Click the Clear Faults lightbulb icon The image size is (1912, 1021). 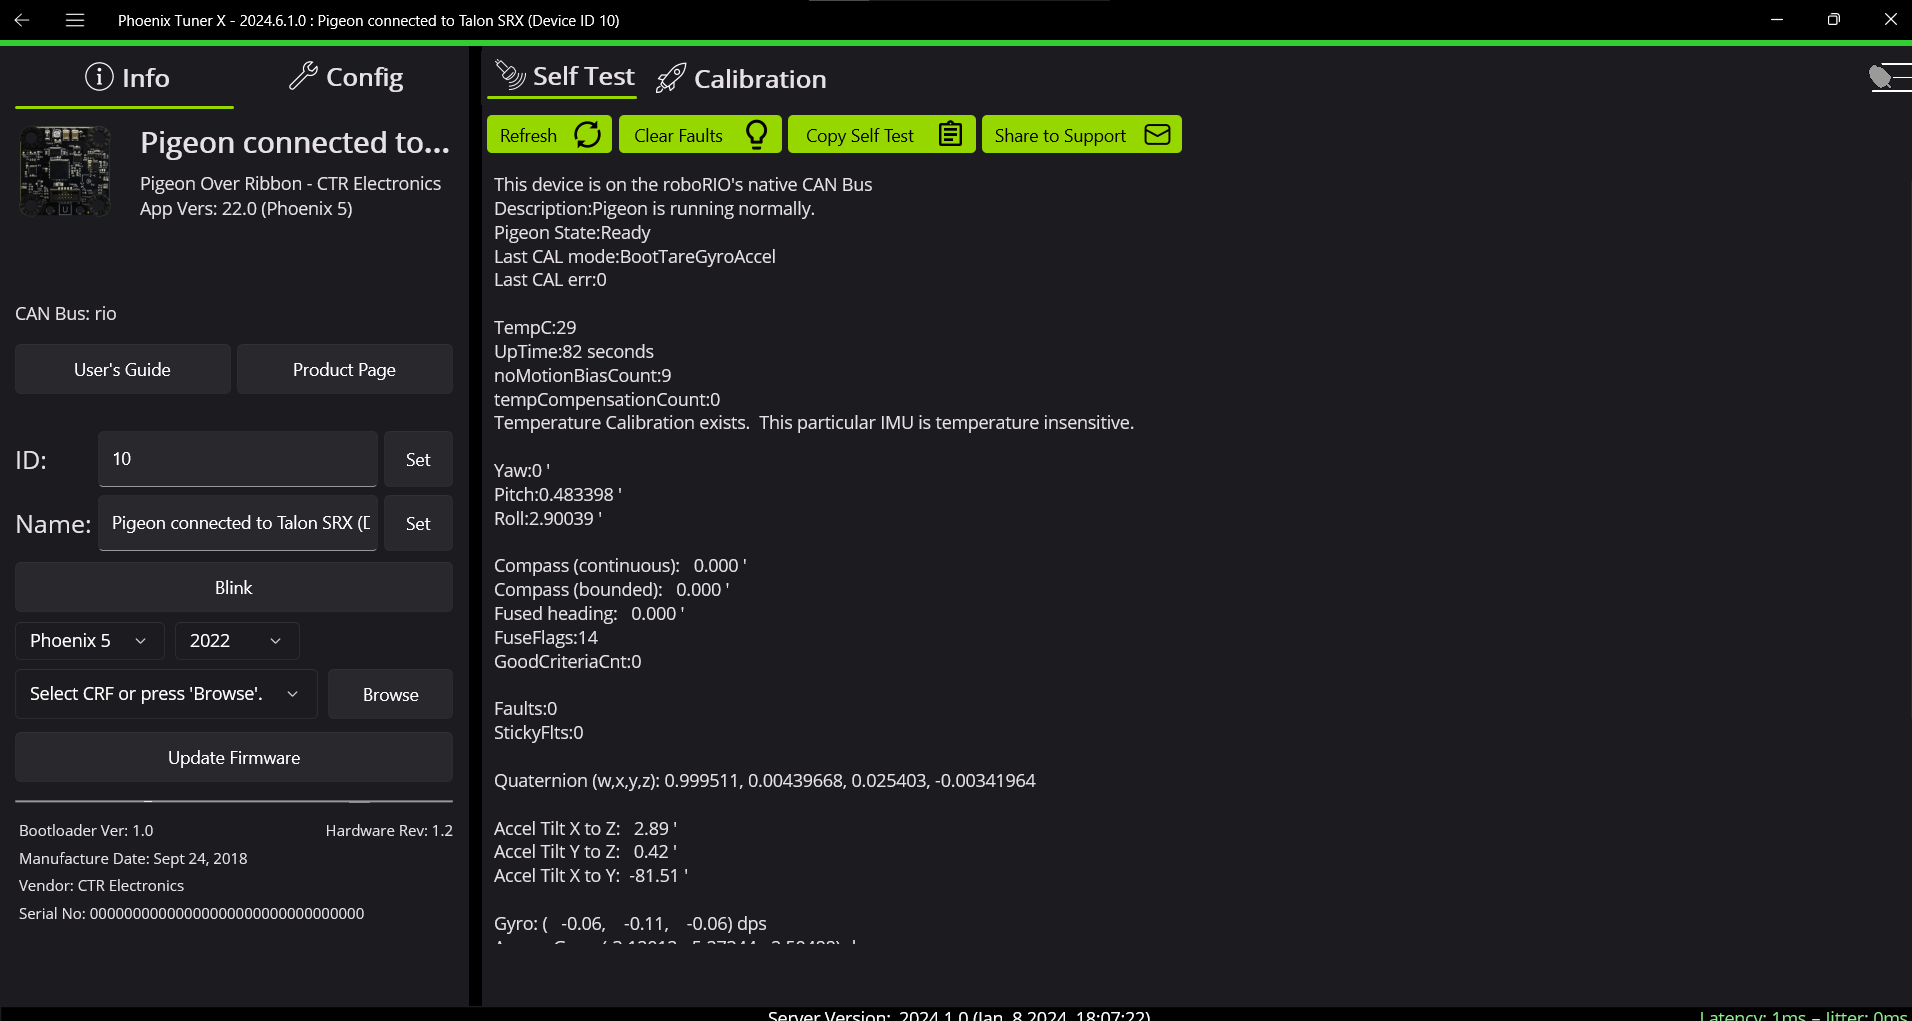[x=757, y=134]
